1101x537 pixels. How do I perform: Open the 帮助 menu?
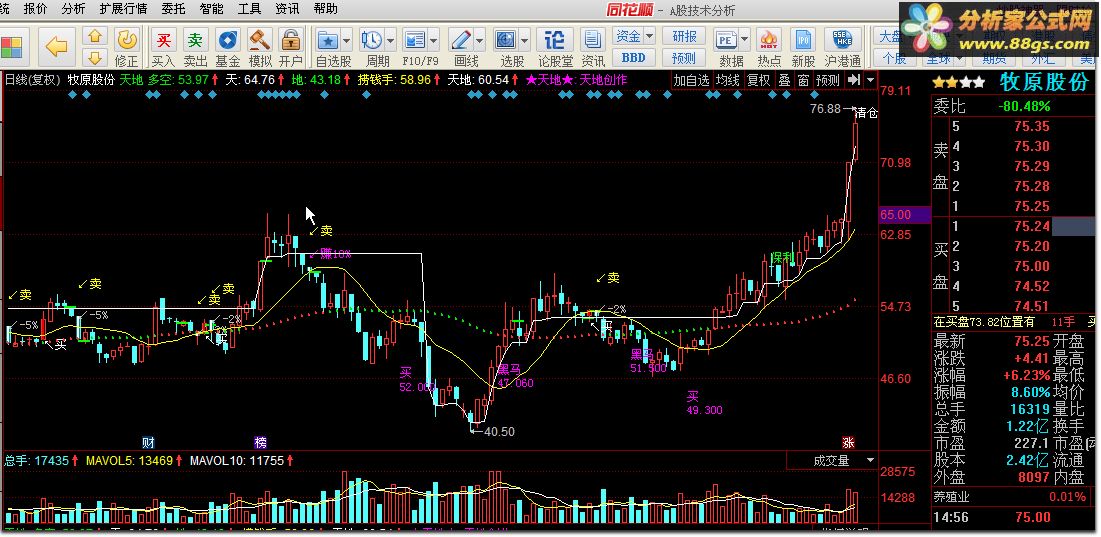point(325,9)
